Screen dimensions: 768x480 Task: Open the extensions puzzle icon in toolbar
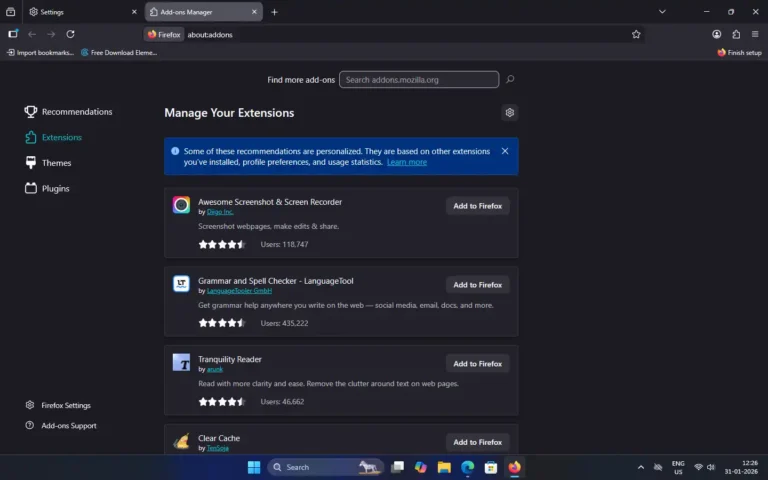click(x=736, y=34)
